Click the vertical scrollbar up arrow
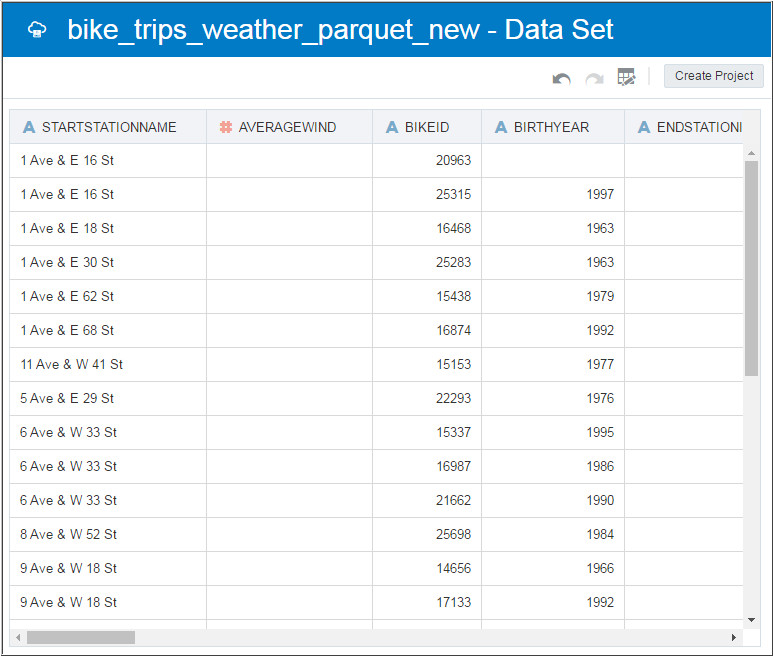Image resolution: width=773 pixels, height=656 pixels. [751, 151]
